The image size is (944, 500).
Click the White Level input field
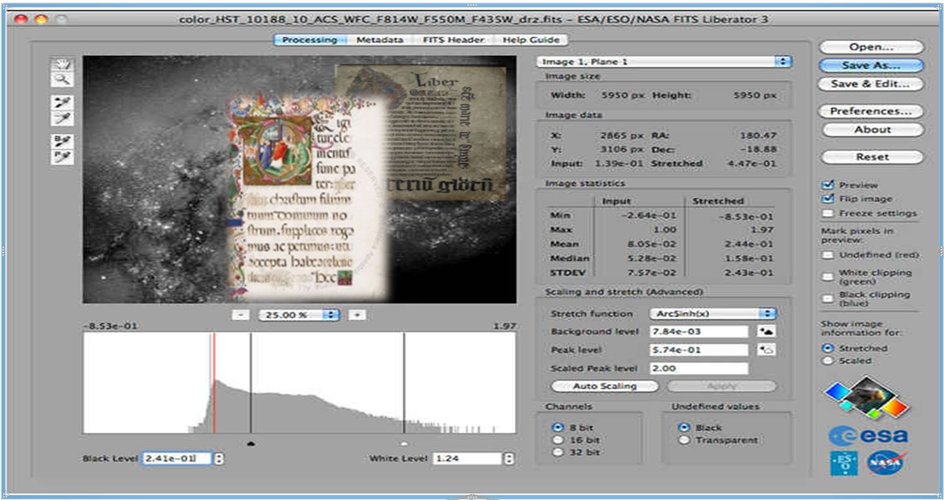(467, 459)
